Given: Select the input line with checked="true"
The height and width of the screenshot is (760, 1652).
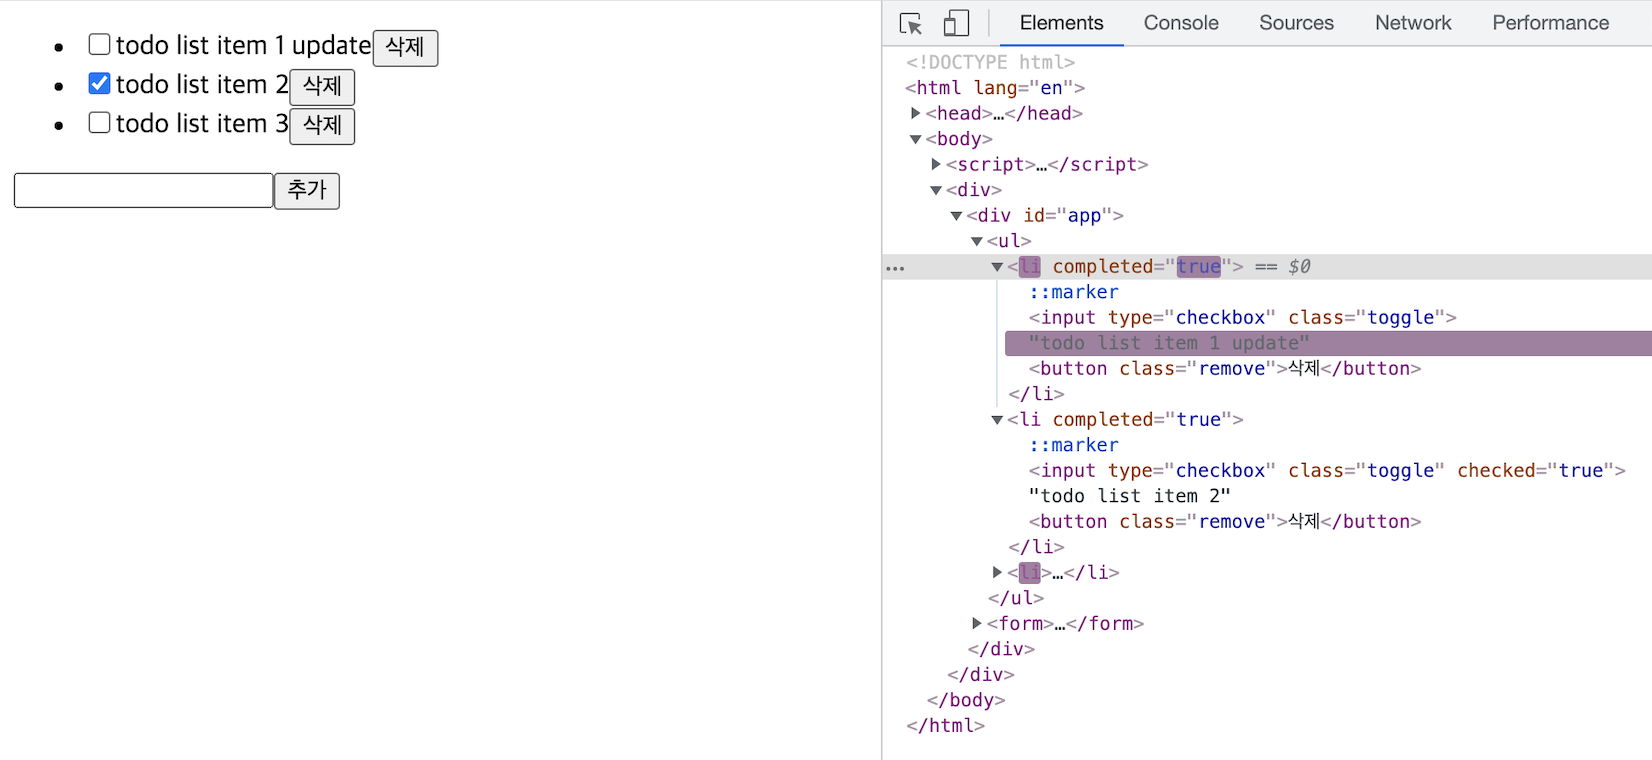Looking at the screenshot, I should [1327, 471].
